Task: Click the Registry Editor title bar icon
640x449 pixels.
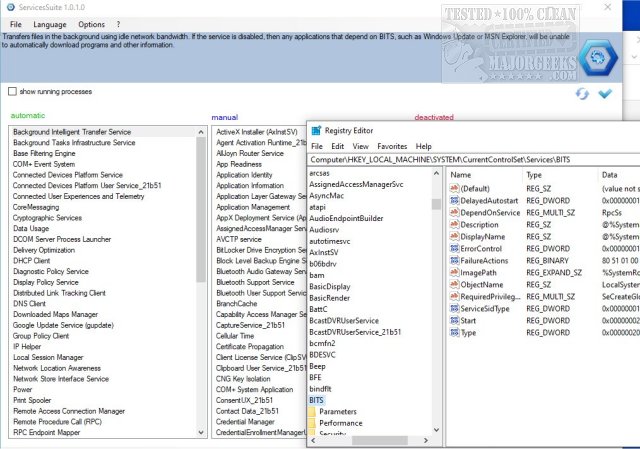Action: click(x=316, y=131)
